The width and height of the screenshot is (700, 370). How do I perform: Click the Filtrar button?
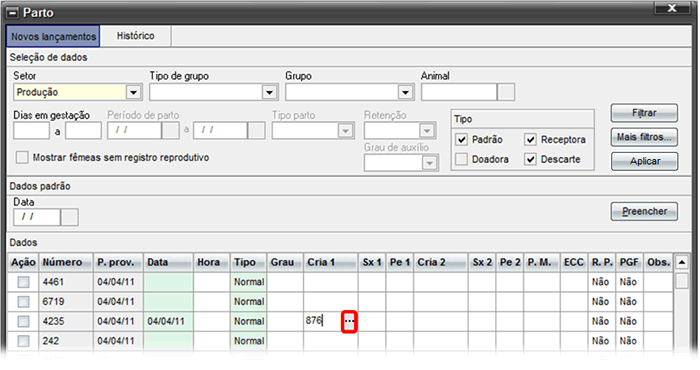click(x=644, y=113)
